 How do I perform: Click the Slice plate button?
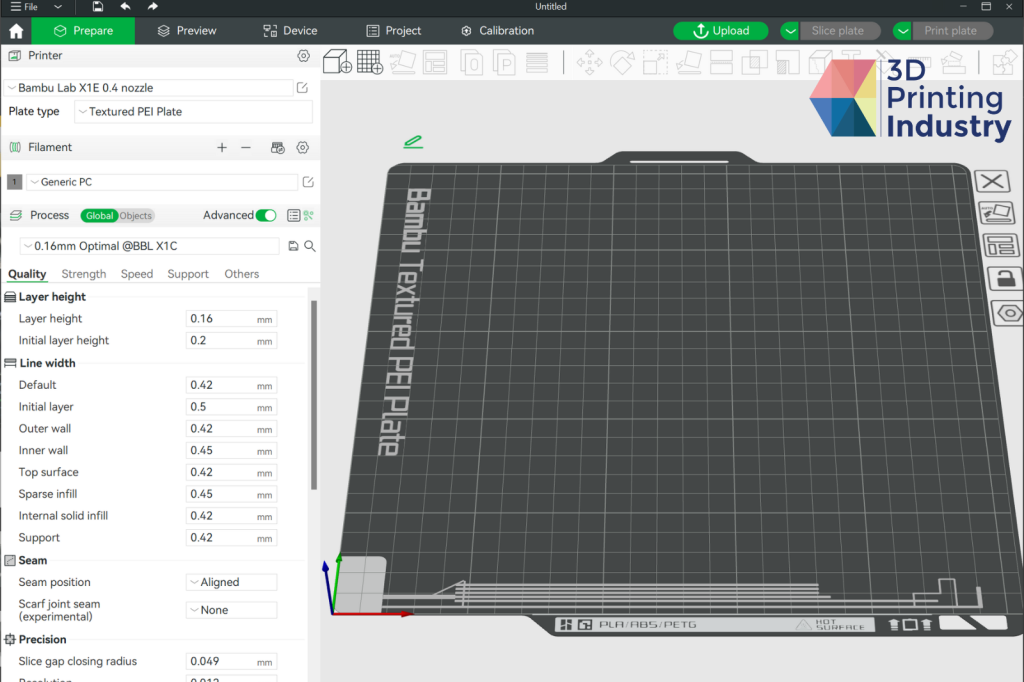tap(837, 31)
